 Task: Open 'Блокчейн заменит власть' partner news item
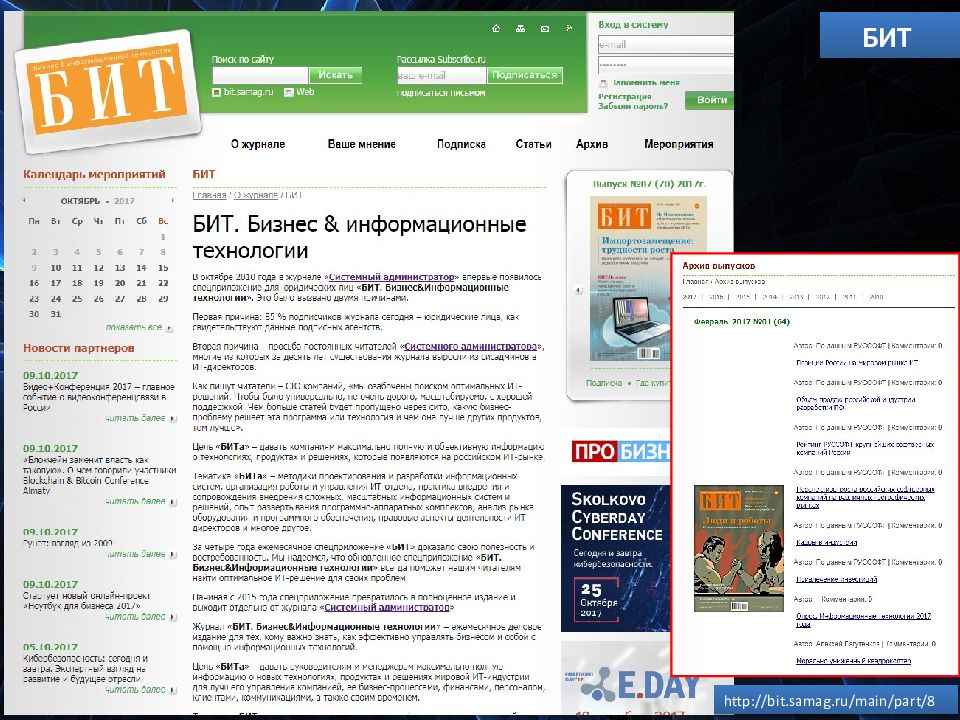tap(100, 475)
